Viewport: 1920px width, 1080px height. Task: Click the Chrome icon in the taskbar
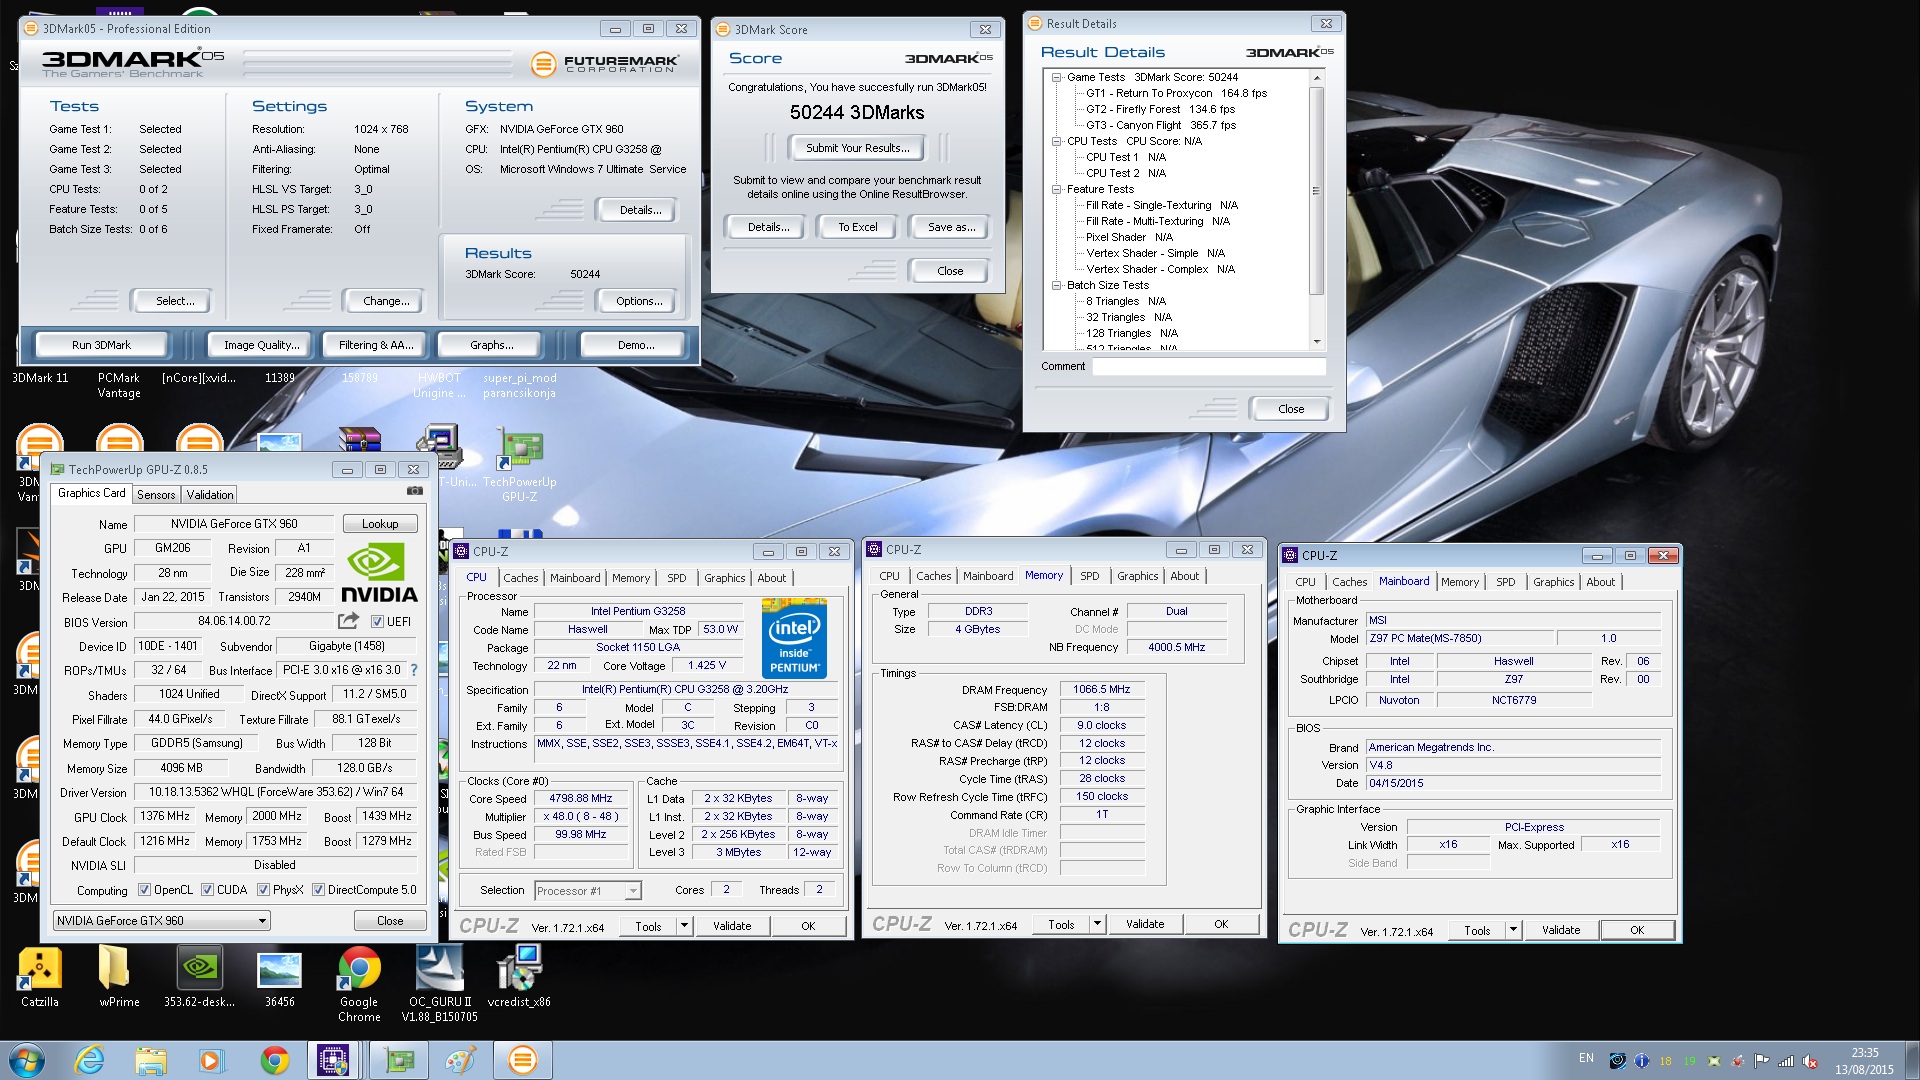point(274,1060)
